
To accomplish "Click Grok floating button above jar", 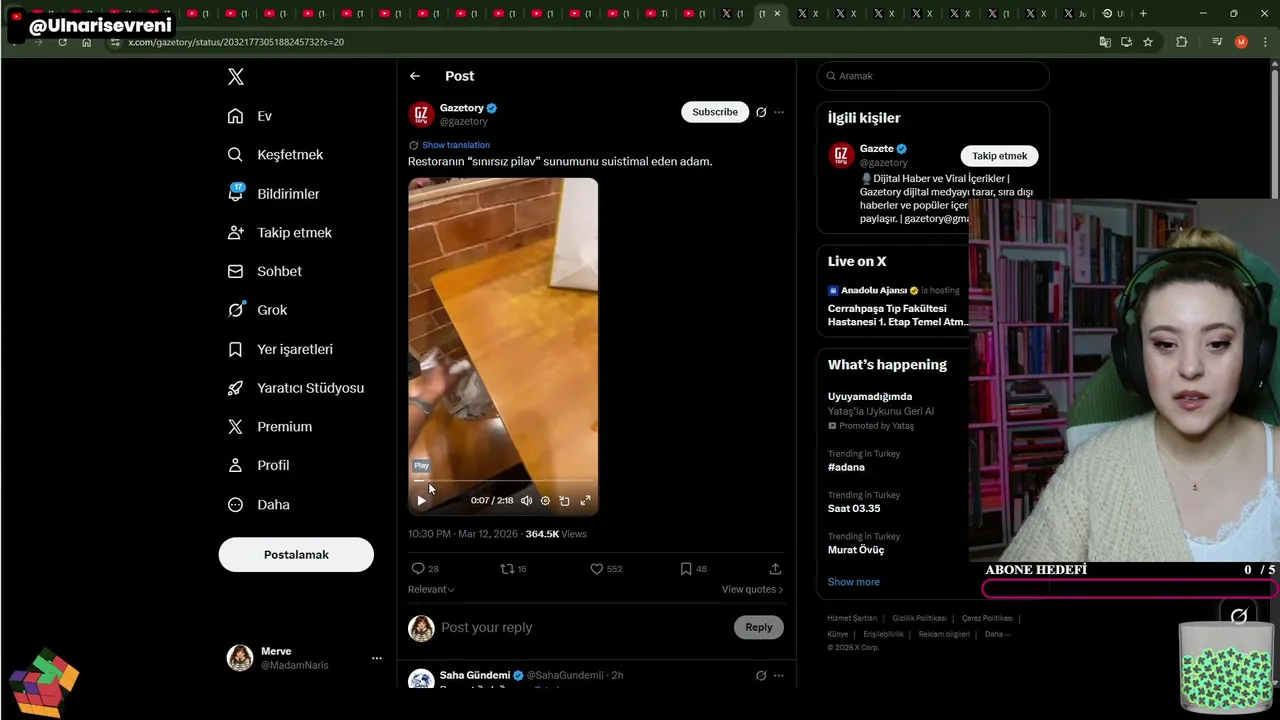I will 1239,616.
